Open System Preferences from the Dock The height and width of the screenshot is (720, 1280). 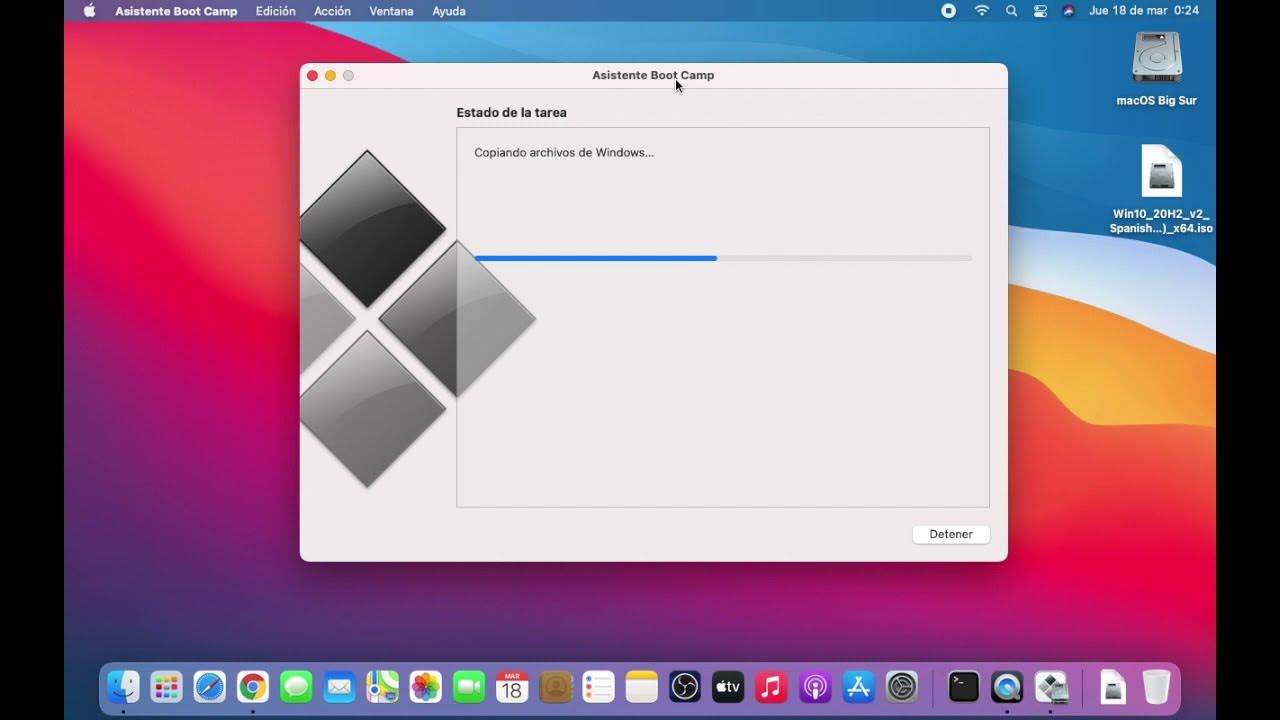click(x=902, y=687)
